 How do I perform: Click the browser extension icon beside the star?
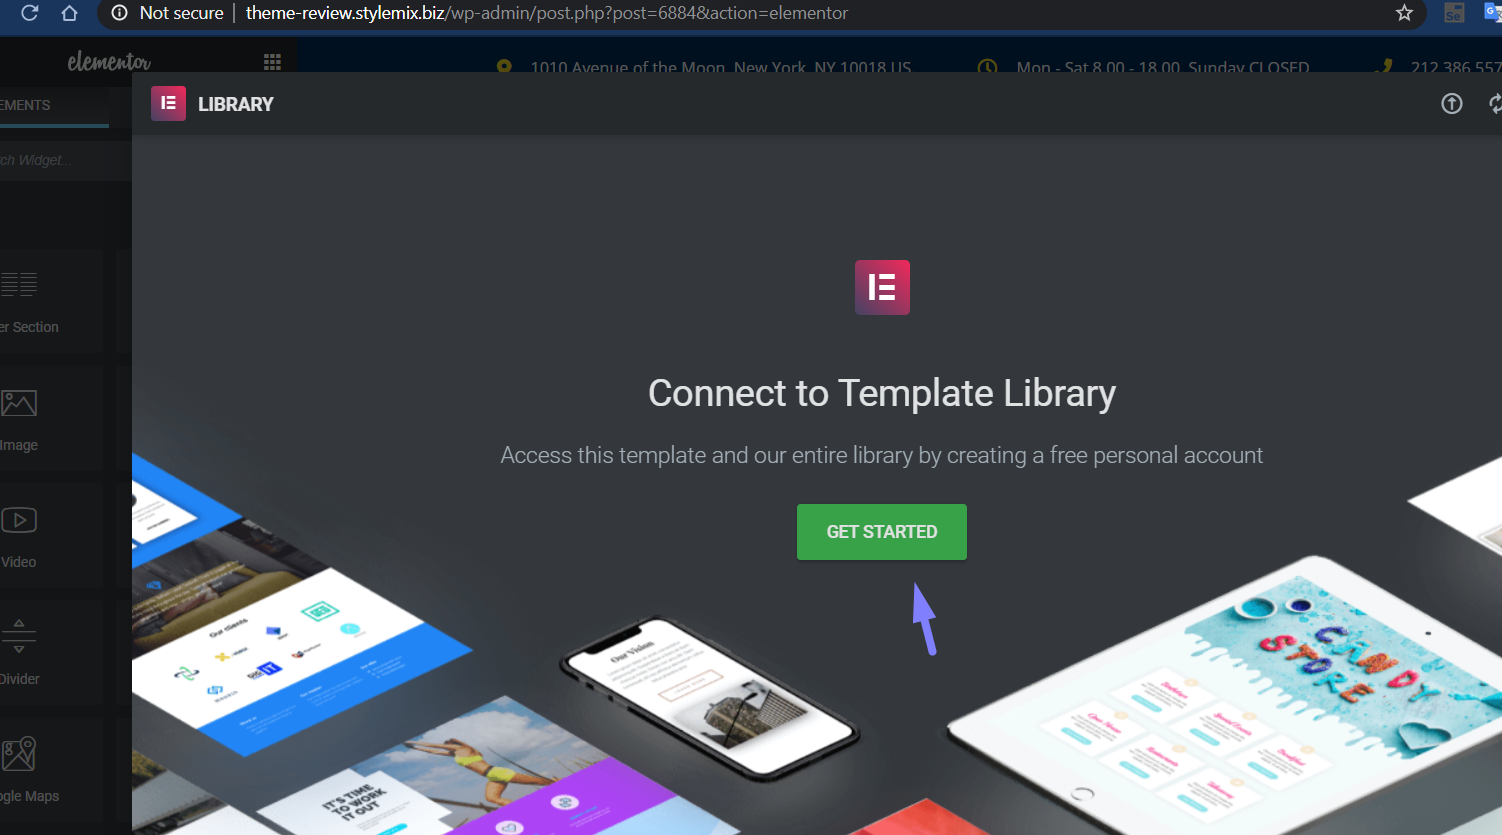click(x=1454, y=13)
